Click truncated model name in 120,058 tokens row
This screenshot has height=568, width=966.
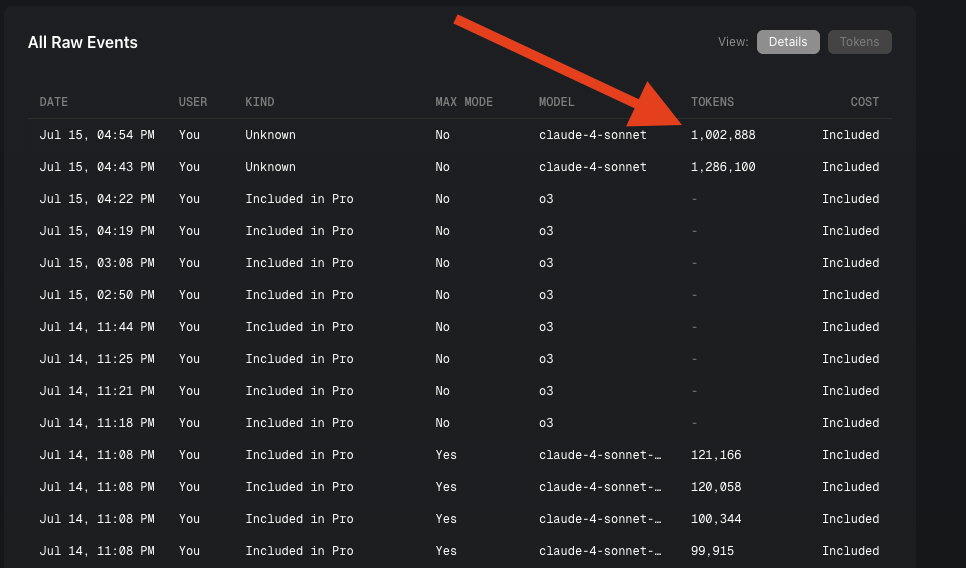600,487
